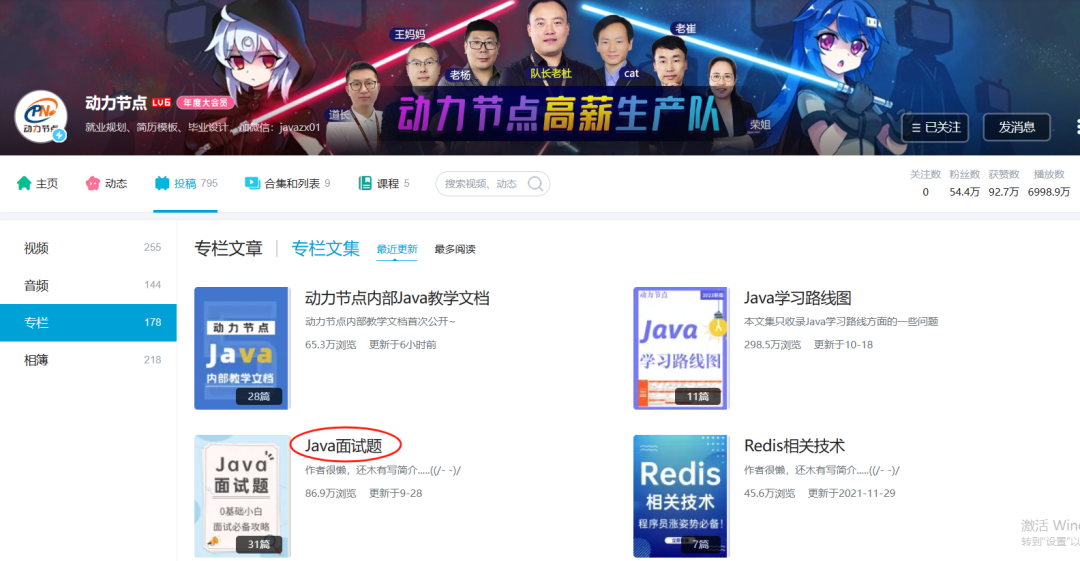Click the 投稿 tab icon

162,184
